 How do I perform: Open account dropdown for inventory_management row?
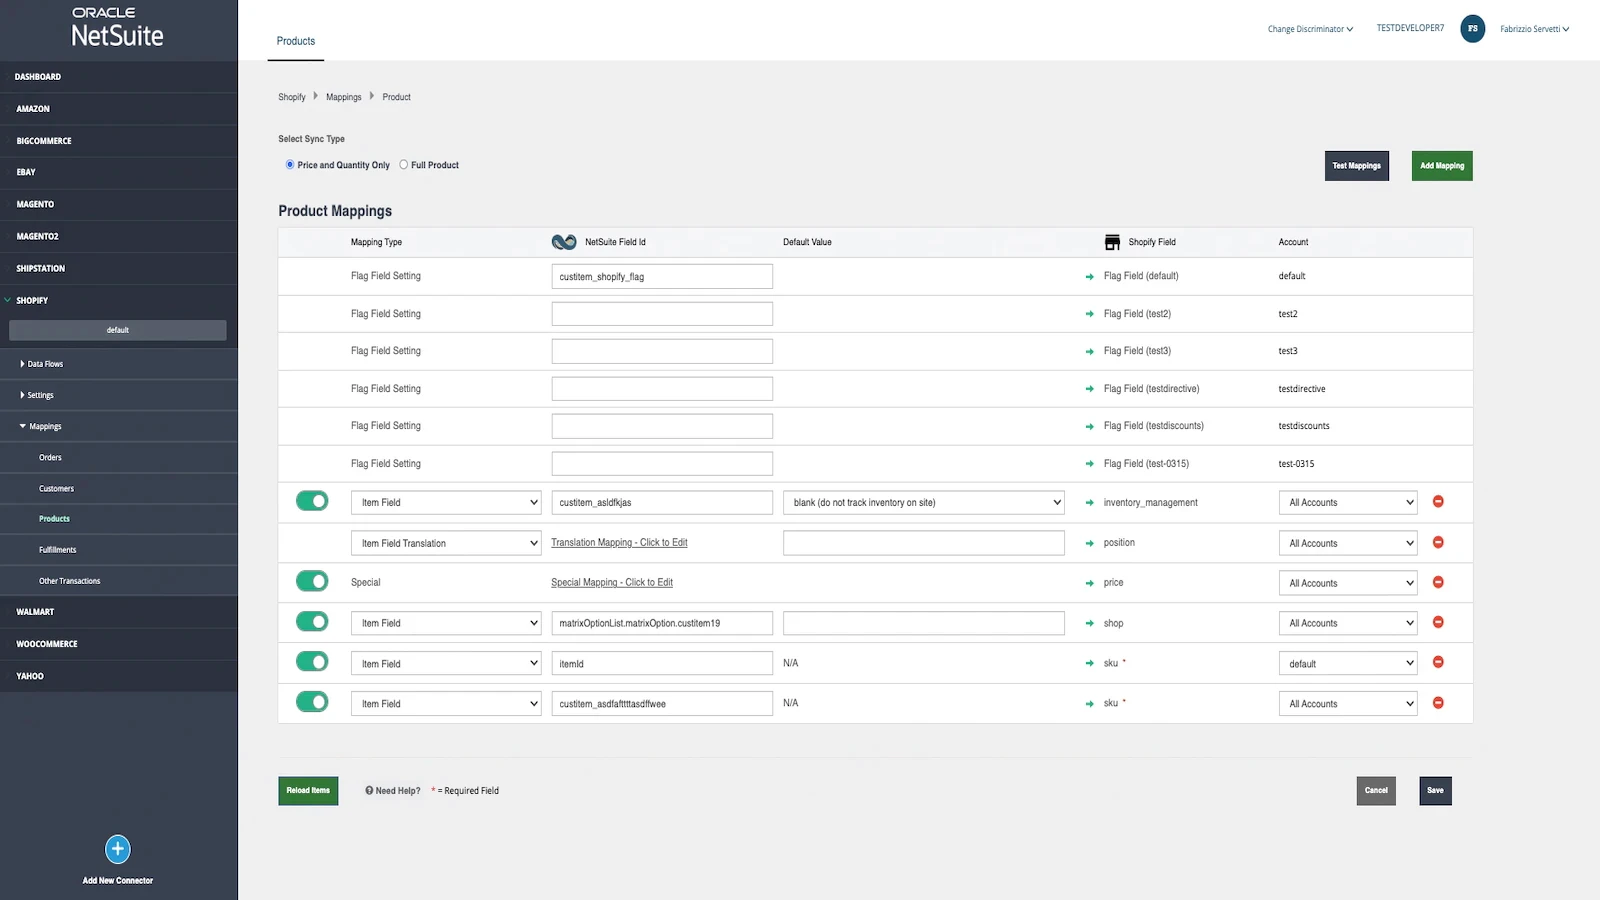[x=1348, y=502]
